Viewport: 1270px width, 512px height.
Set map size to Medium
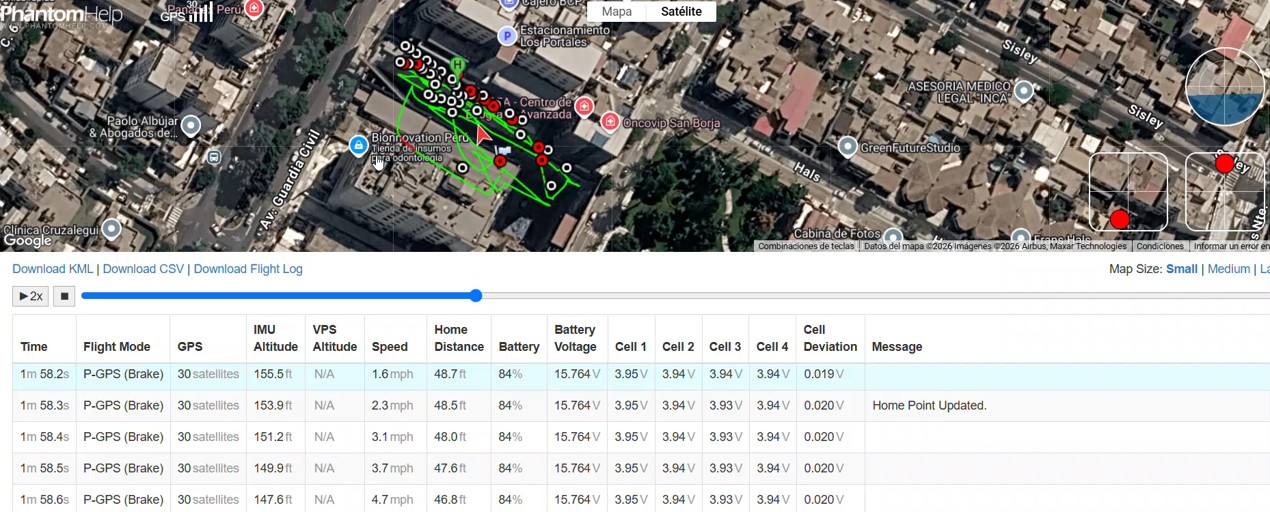[1229, 269]
